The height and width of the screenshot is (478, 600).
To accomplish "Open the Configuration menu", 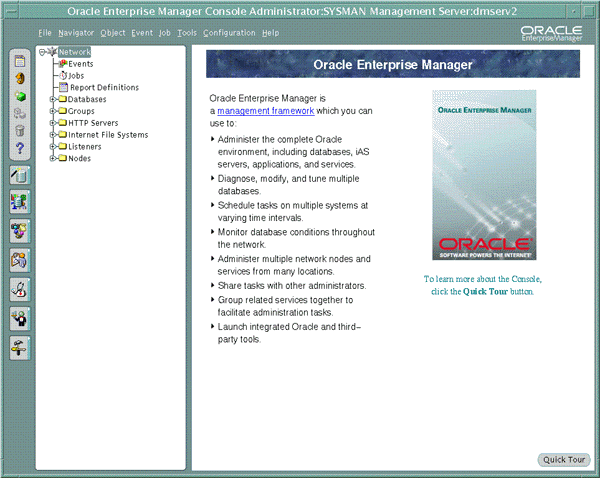I will point(229,33).
